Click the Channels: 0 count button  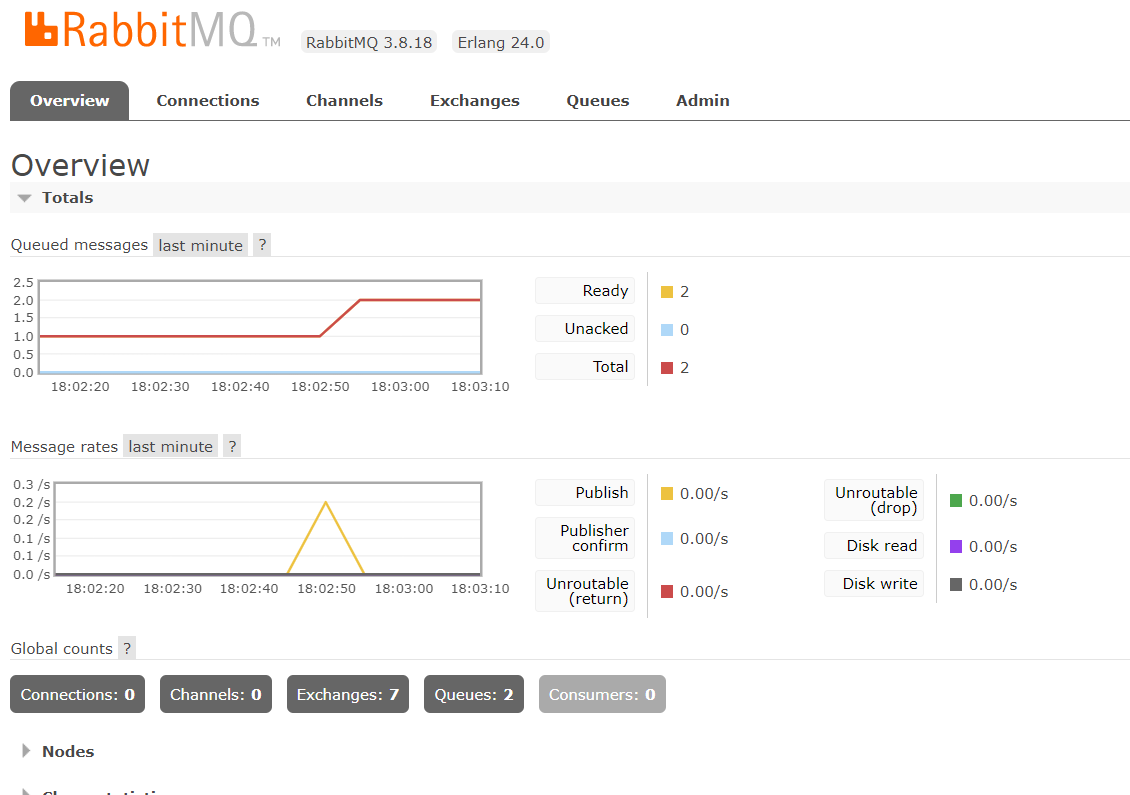[215, 694]
